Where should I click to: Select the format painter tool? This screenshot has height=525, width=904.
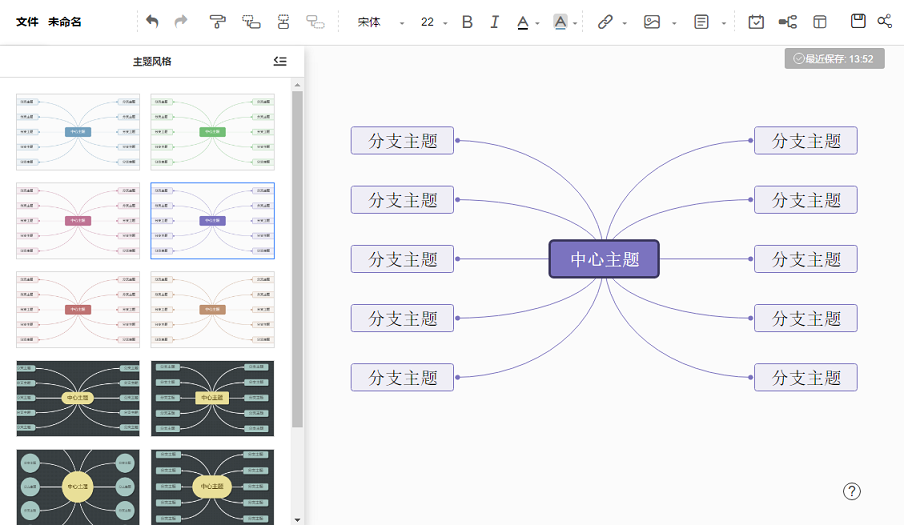pos(217,22)
